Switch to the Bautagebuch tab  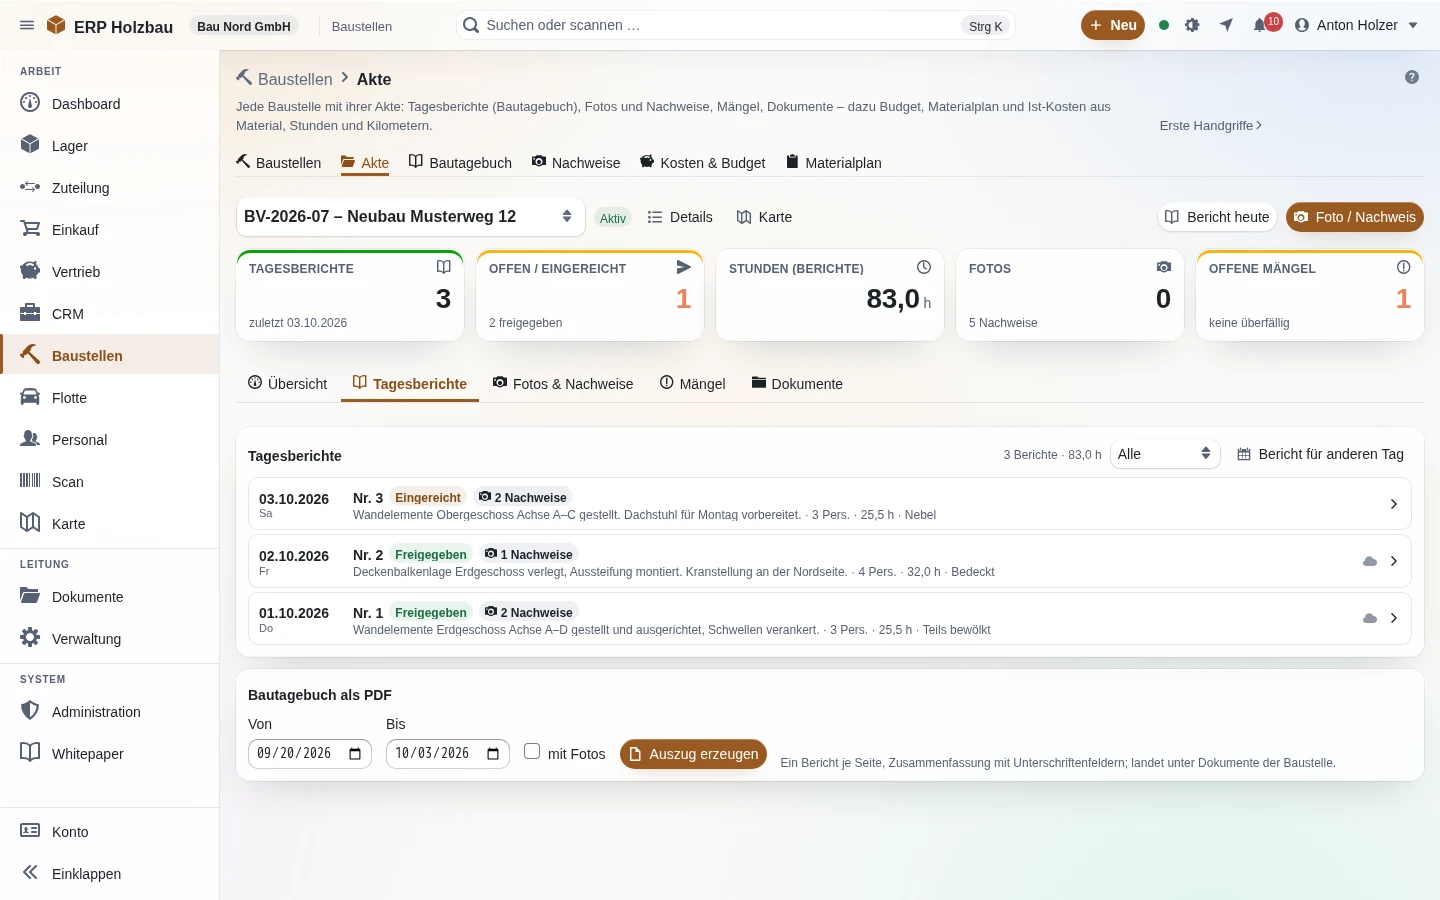[x=460, y=163]
